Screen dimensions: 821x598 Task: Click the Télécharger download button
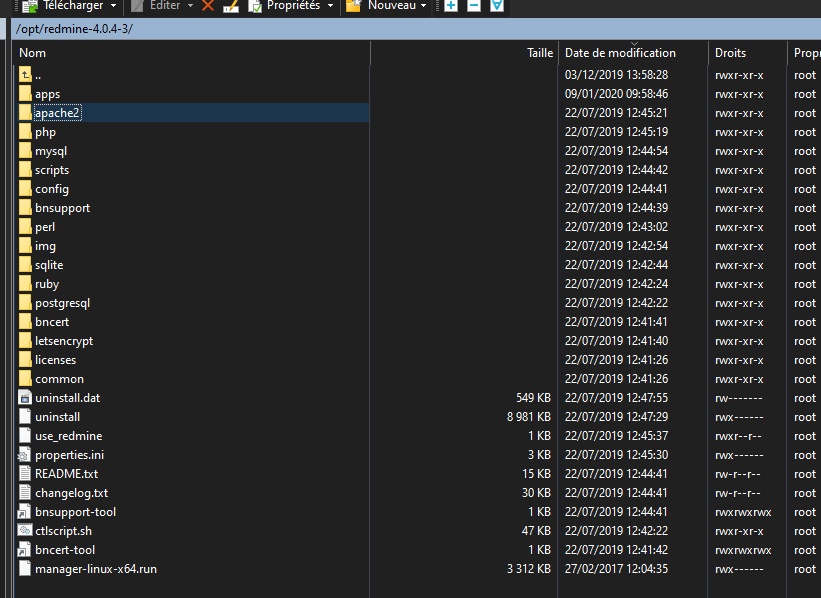pos(62,6)
